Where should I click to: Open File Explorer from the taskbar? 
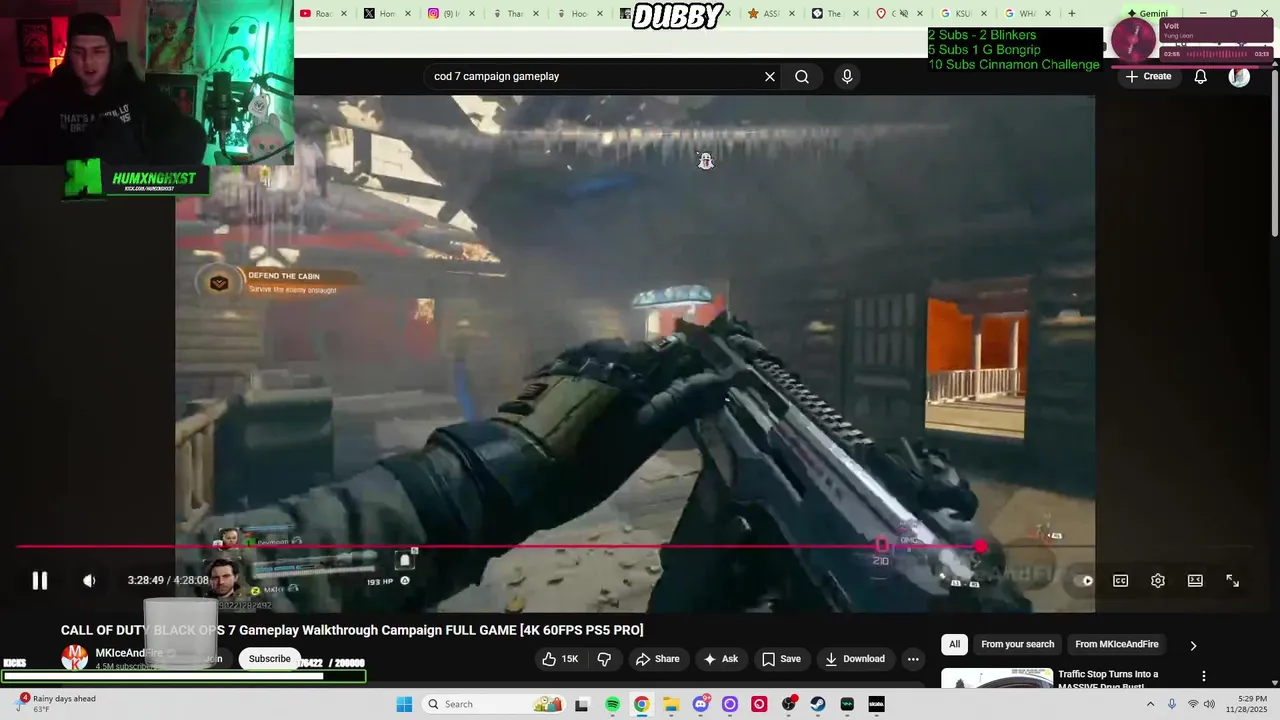point(670,704)
